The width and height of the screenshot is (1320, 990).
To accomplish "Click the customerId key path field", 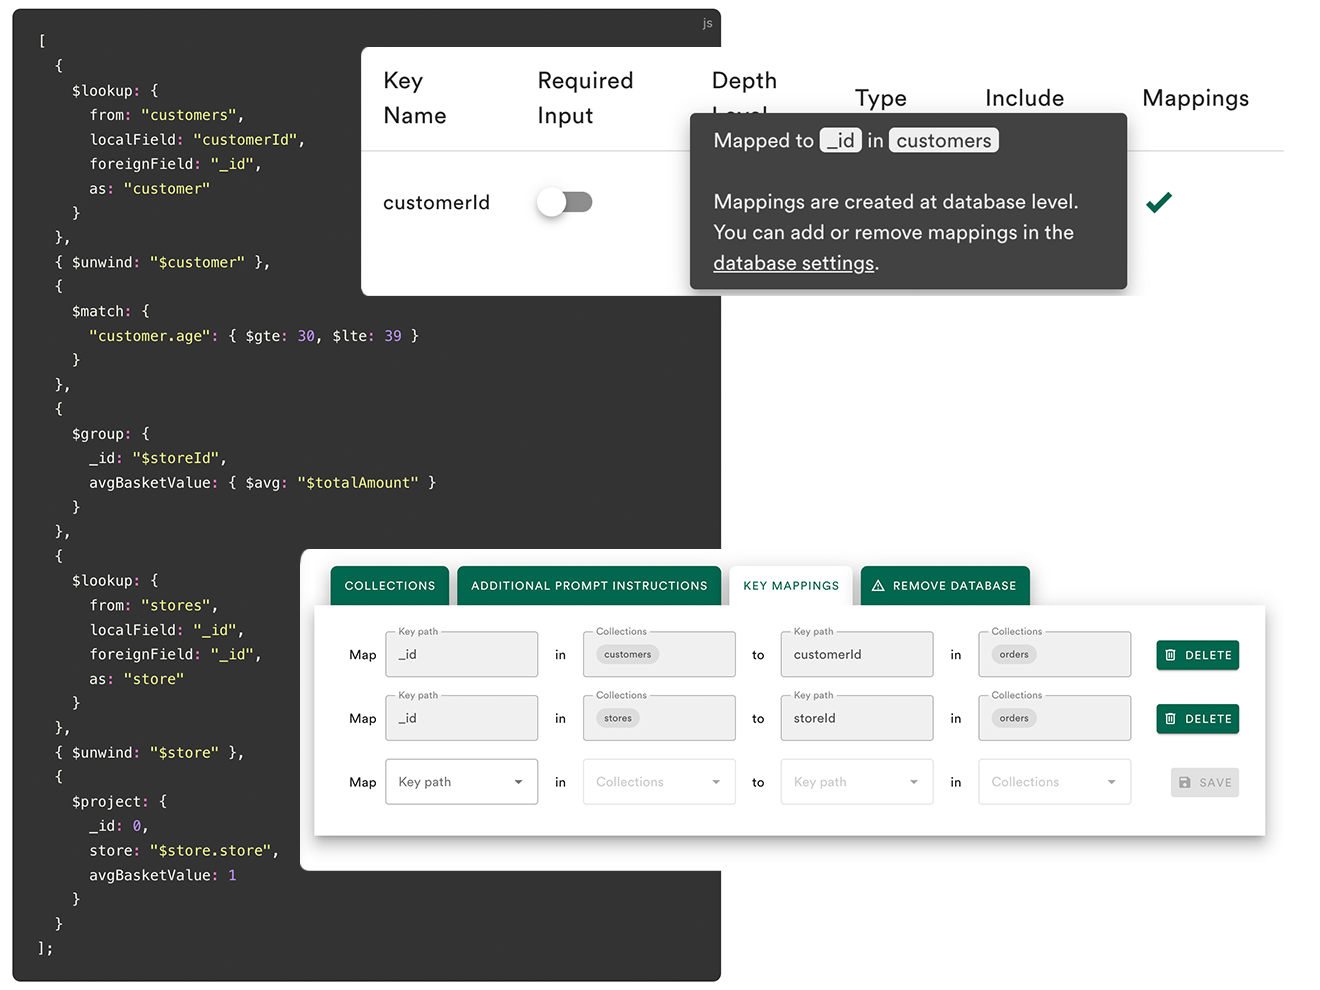I will click(856, 655).
